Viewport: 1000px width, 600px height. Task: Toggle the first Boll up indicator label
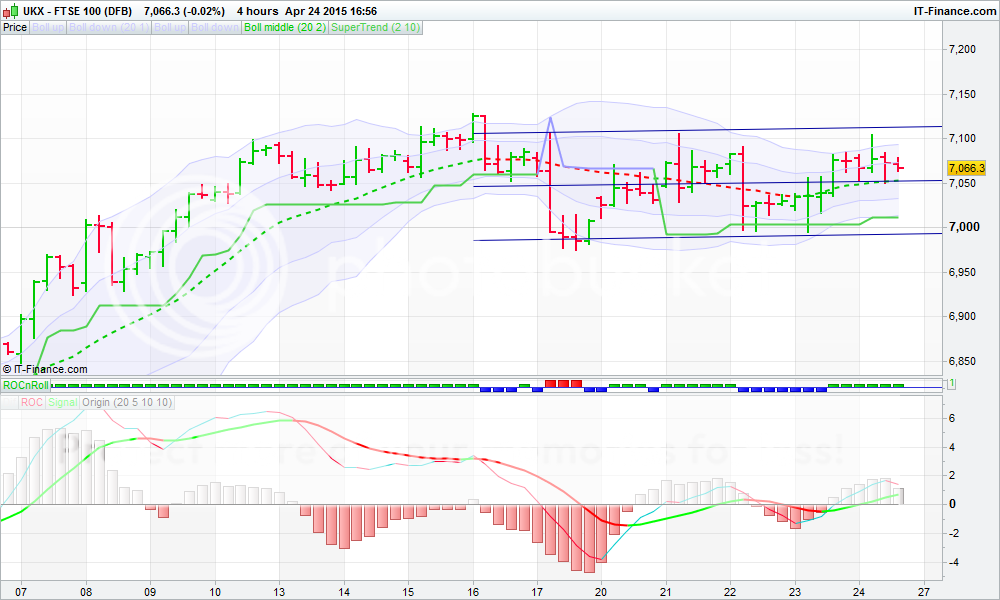pyautogui.click(x=48, y=27)
